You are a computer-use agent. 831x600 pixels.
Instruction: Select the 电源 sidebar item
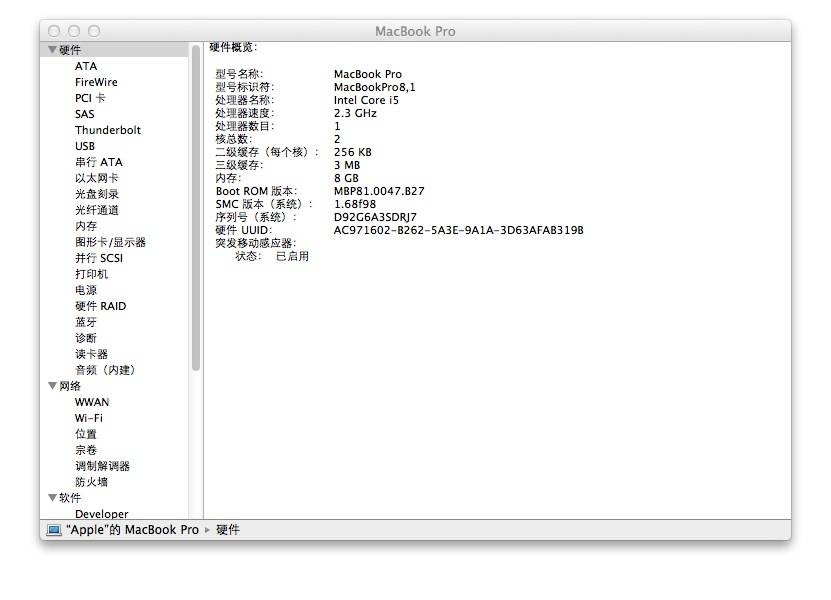[x=86, y=290]
